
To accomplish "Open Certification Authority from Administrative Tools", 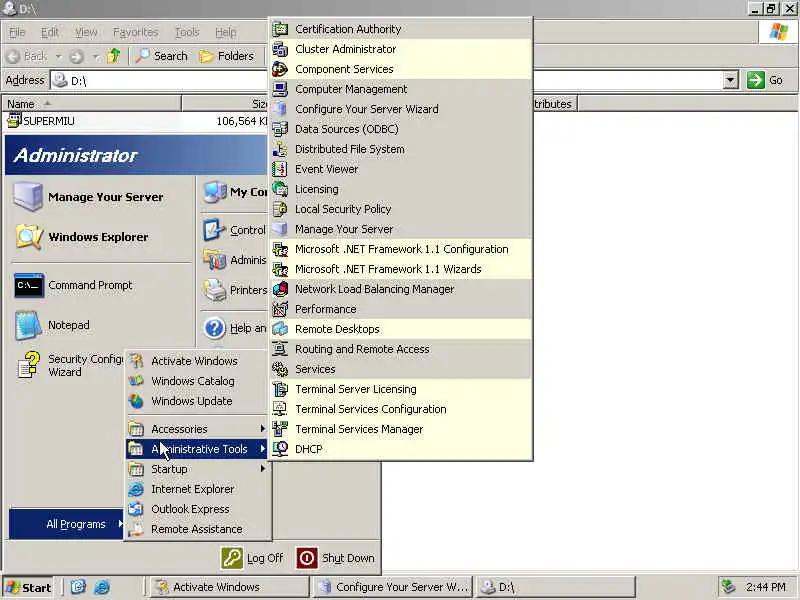I will pos(401,29).
